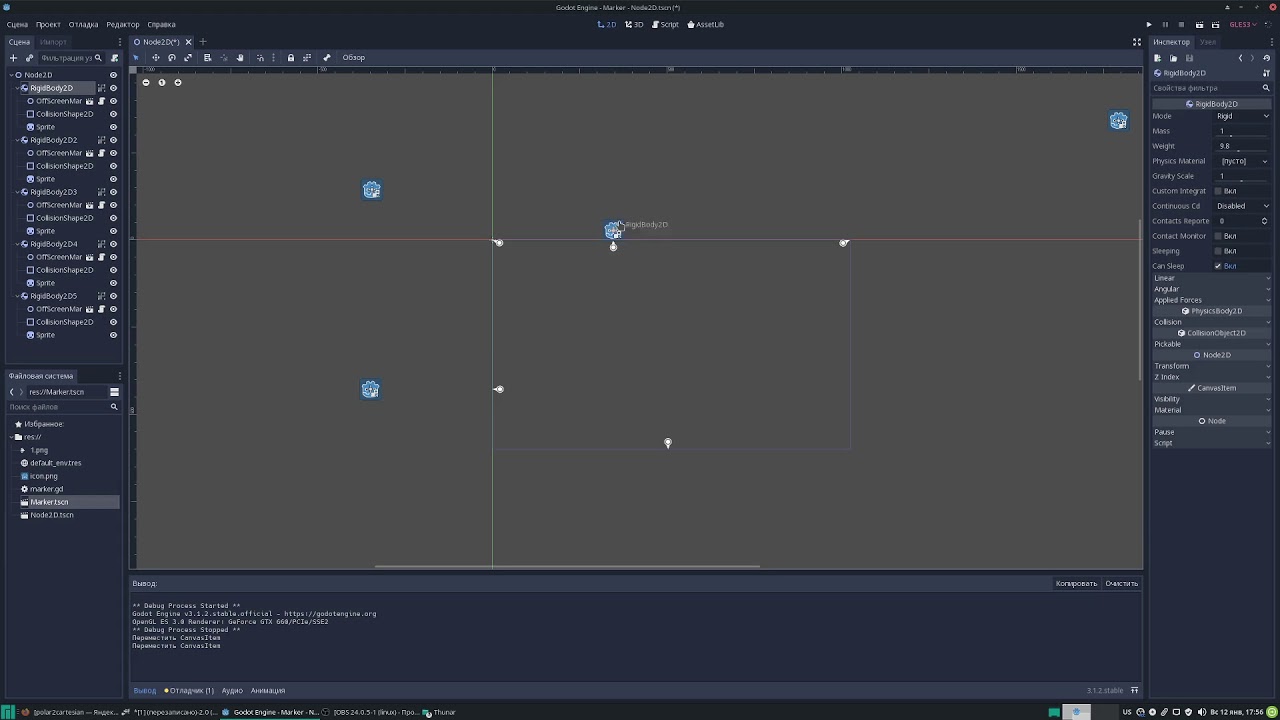1280x720 pixels.
Task: Open the GLES3 renderer dropdown
Action: (1243, 25)
